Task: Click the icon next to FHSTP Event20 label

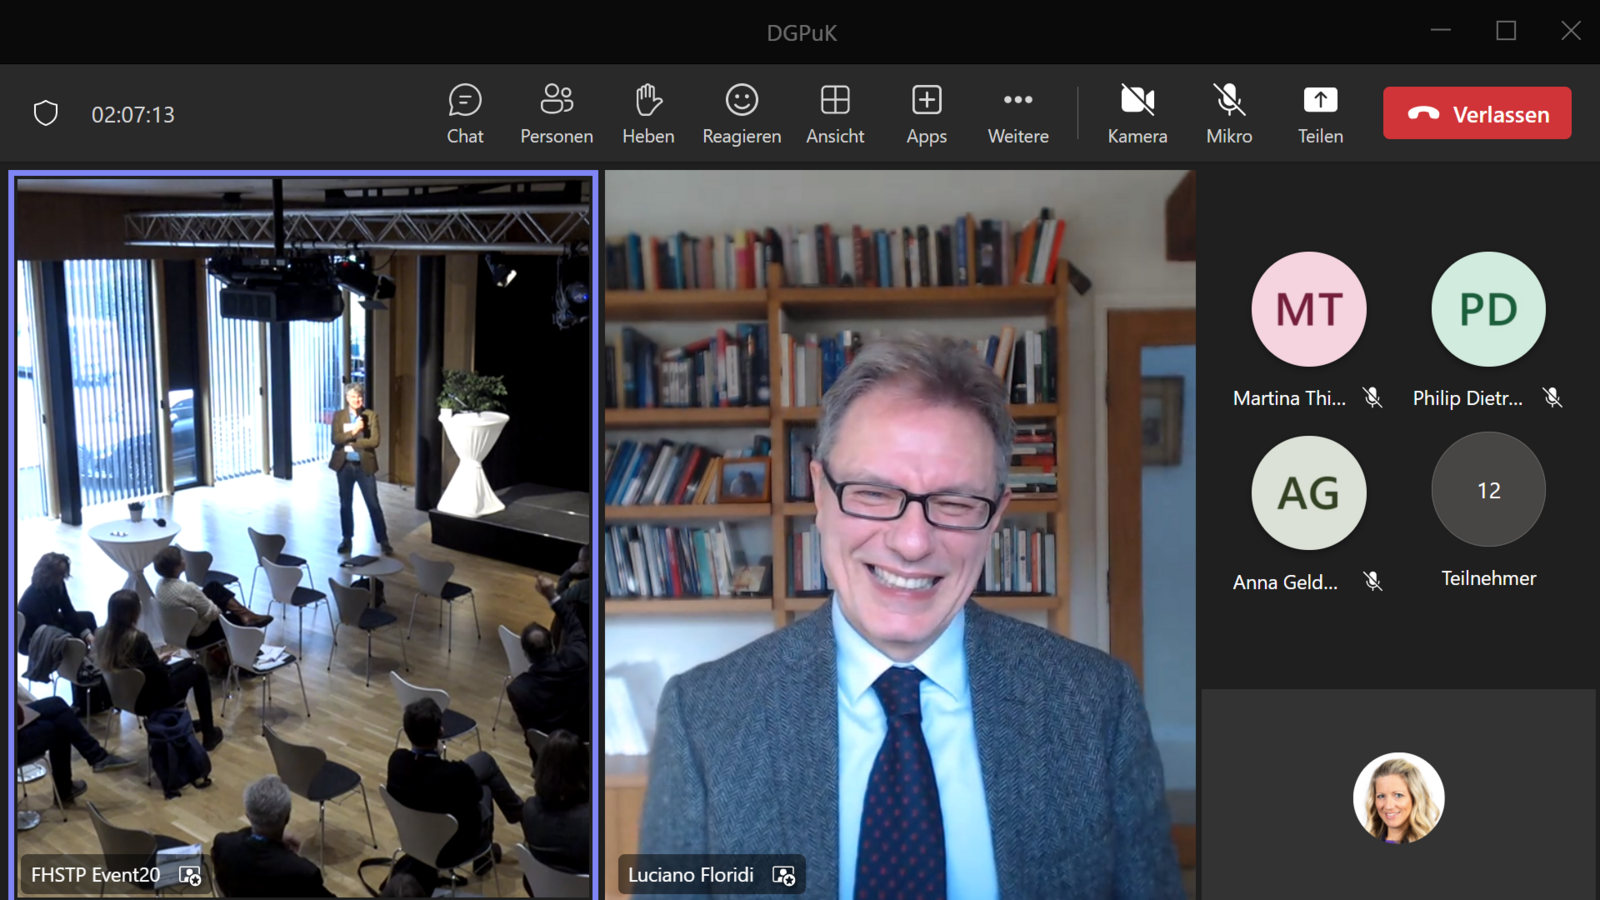Action: coord(190,876)
